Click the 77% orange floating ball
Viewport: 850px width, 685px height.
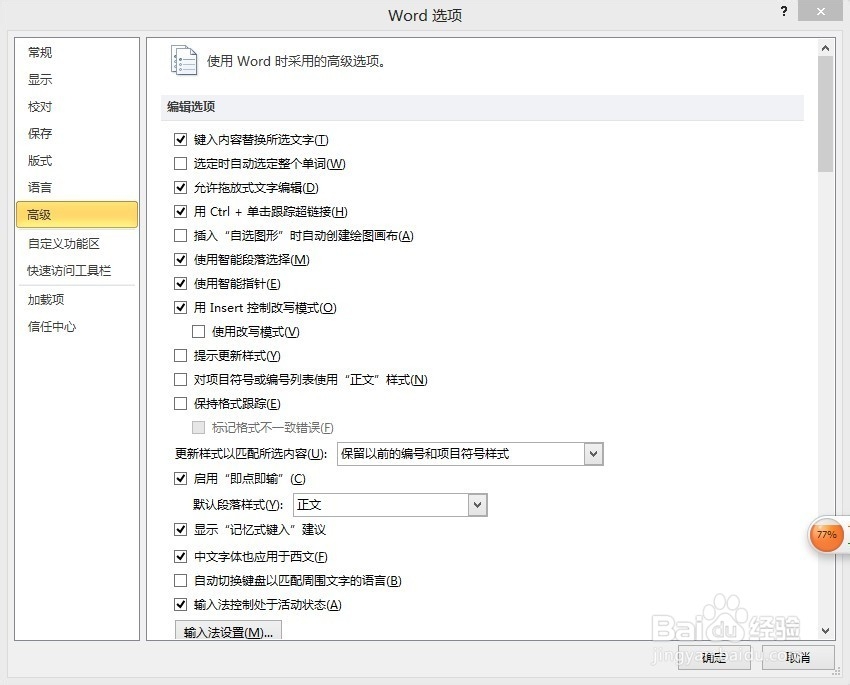(x=826, y=535)
